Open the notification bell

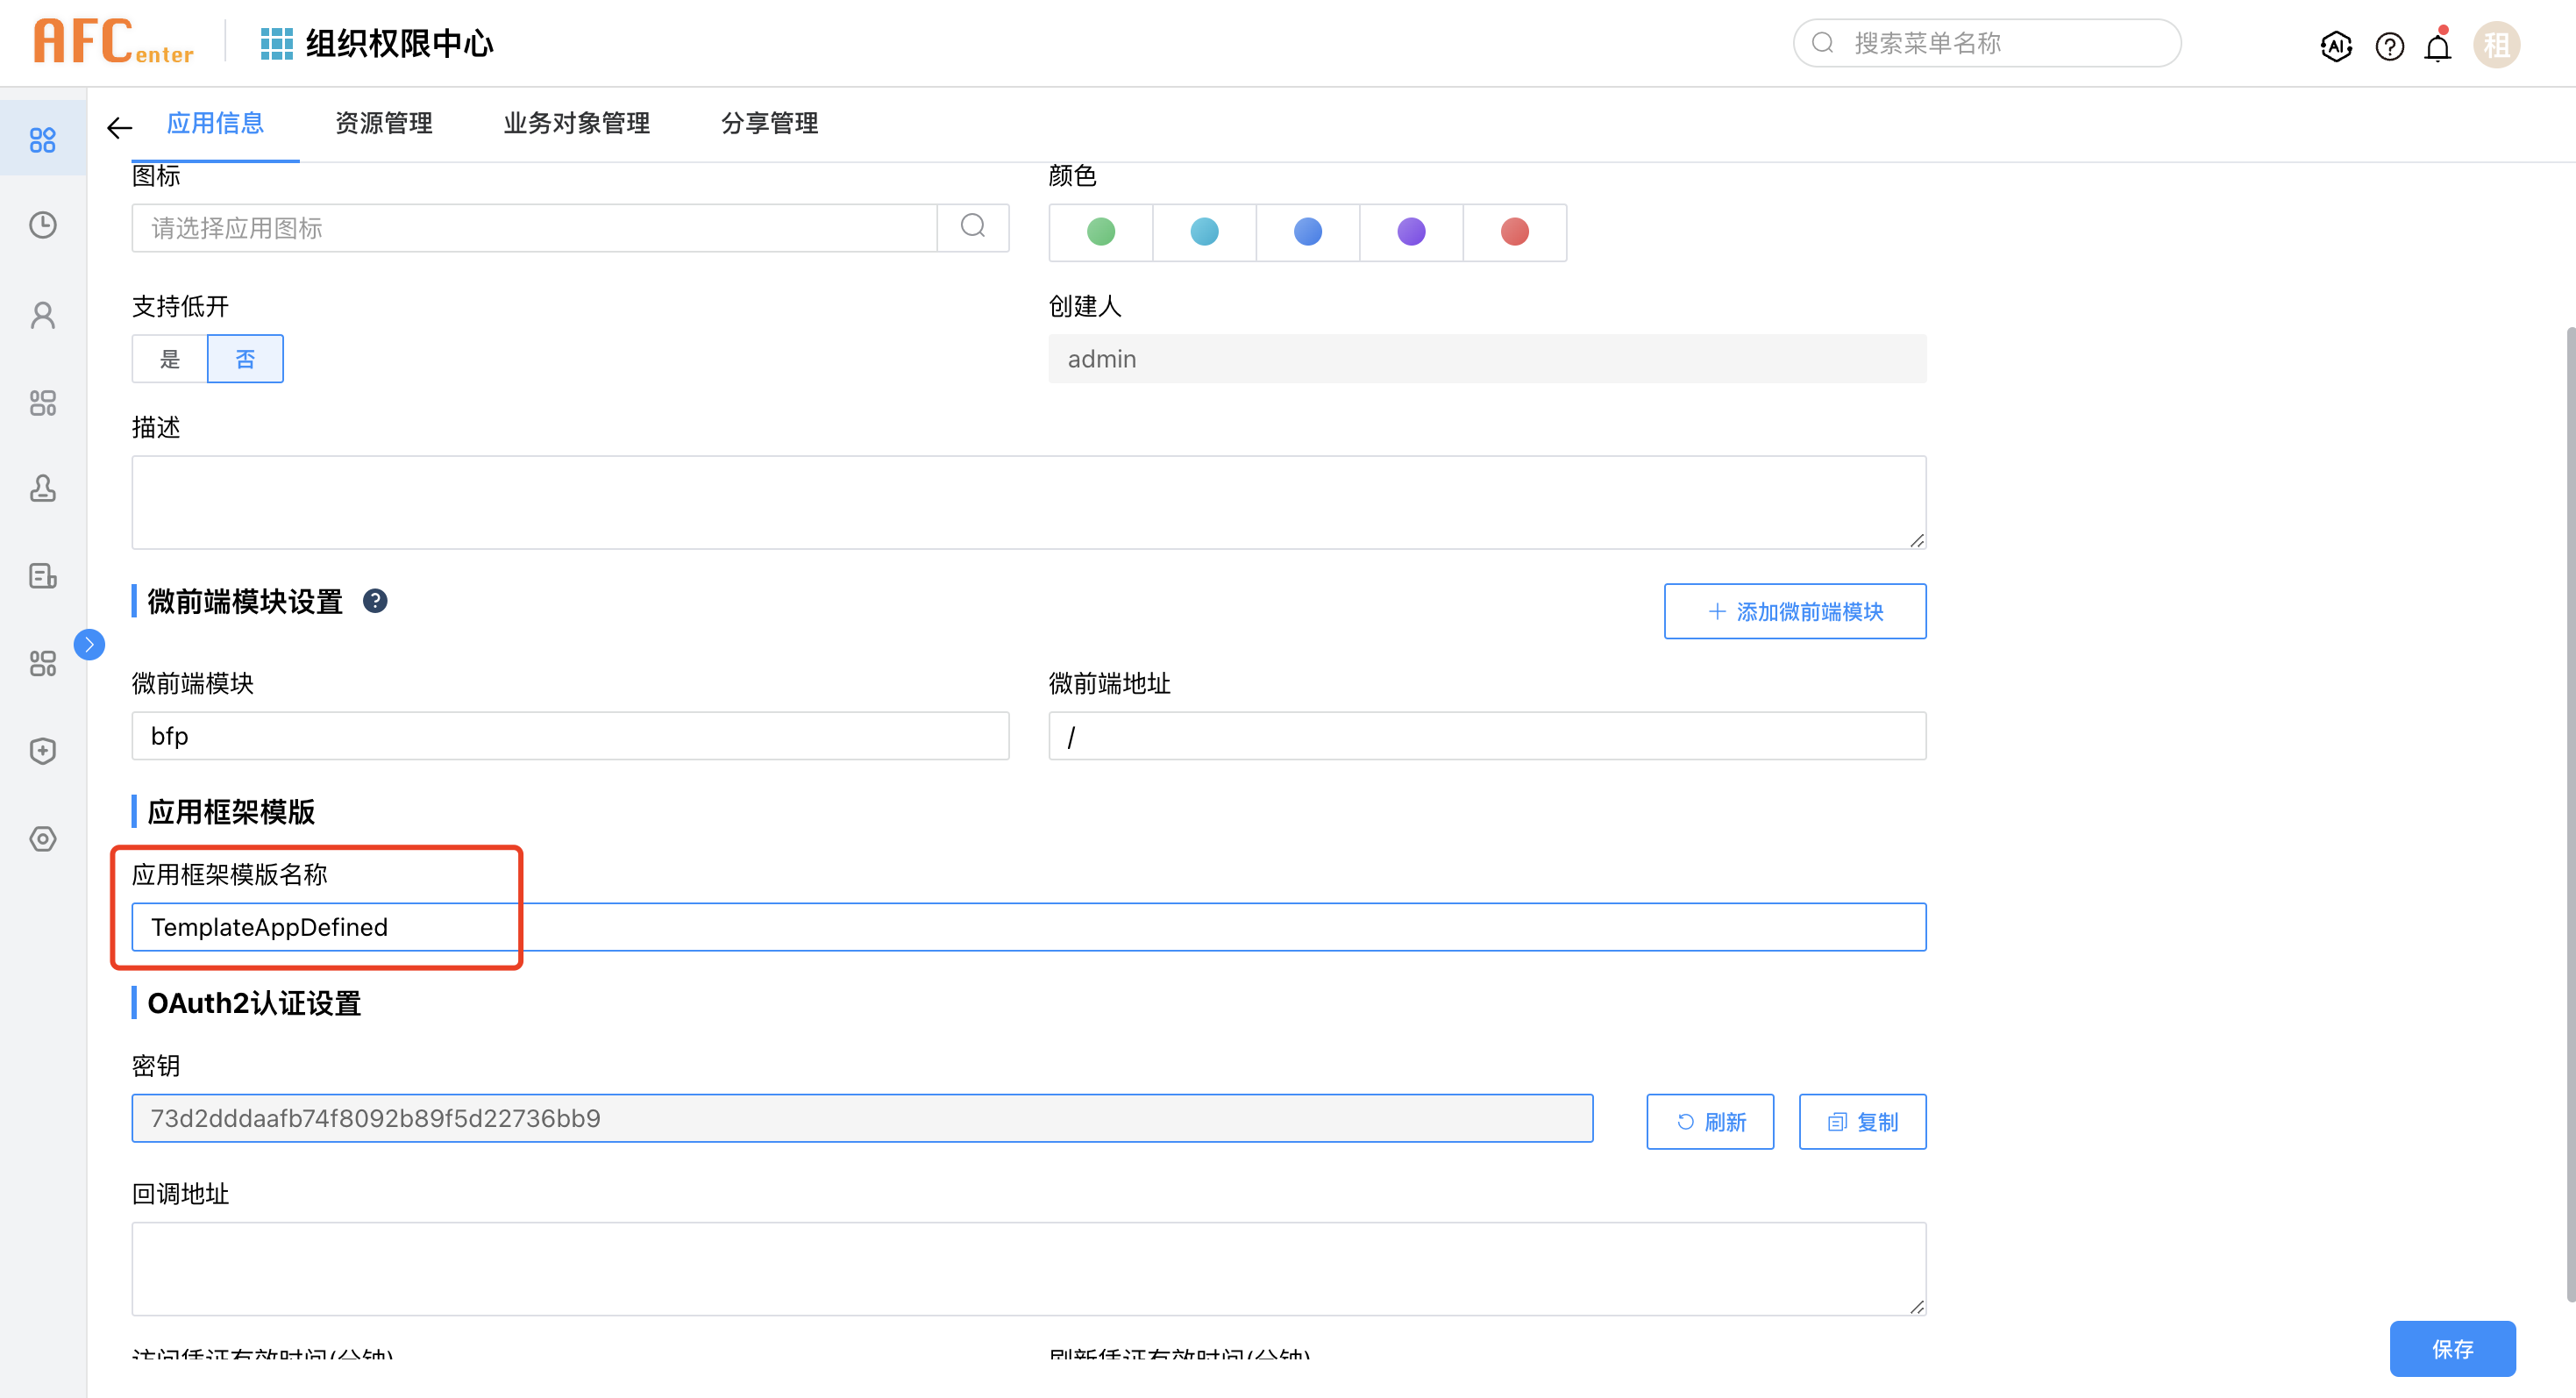2438,46
